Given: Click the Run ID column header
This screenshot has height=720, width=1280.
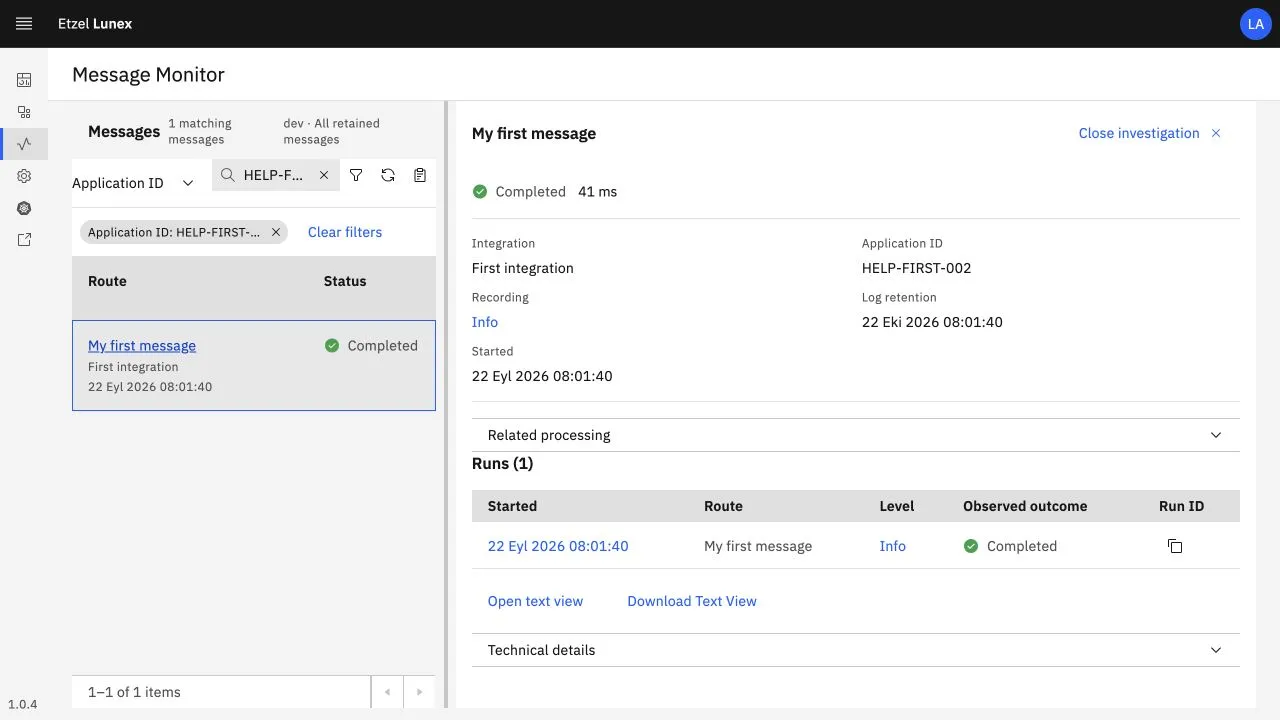Looking at the screenshot, I should [x=1181, y=506].
